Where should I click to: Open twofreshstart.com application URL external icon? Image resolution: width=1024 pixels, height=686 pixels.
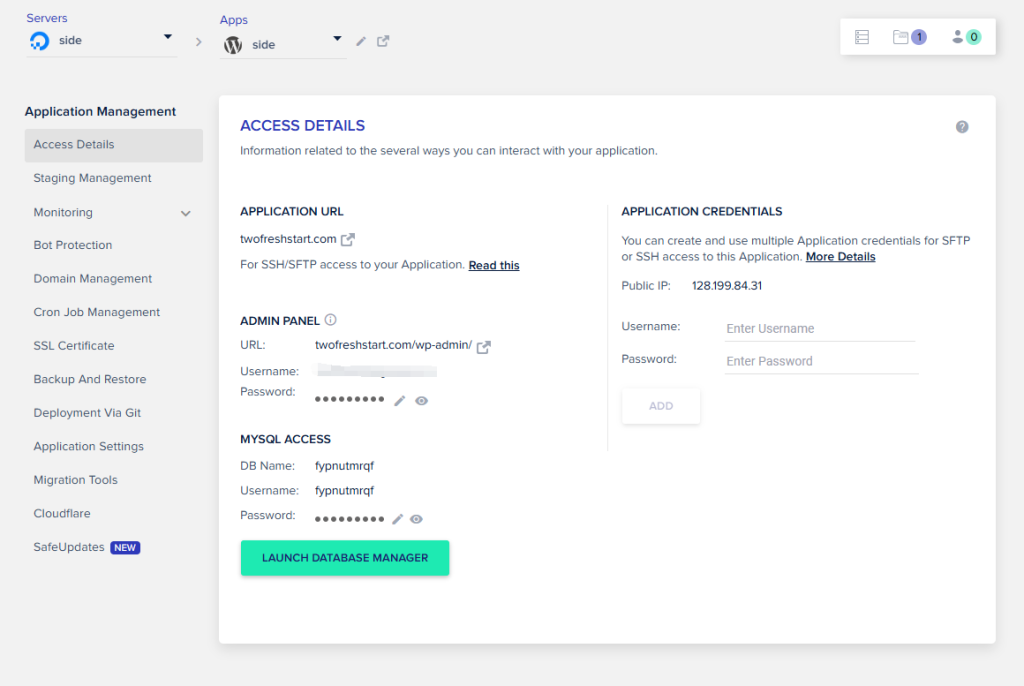(347, 240)
